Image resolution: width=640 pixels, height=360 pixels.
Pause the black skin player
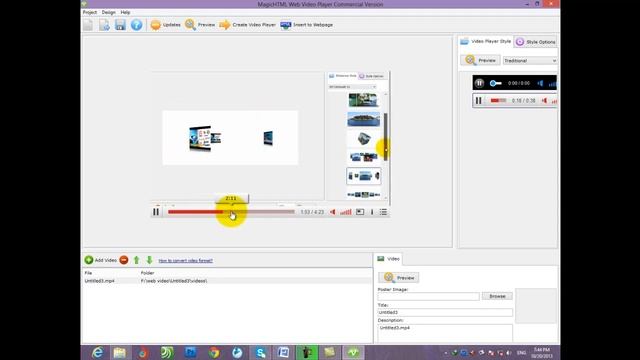[479, 83]
